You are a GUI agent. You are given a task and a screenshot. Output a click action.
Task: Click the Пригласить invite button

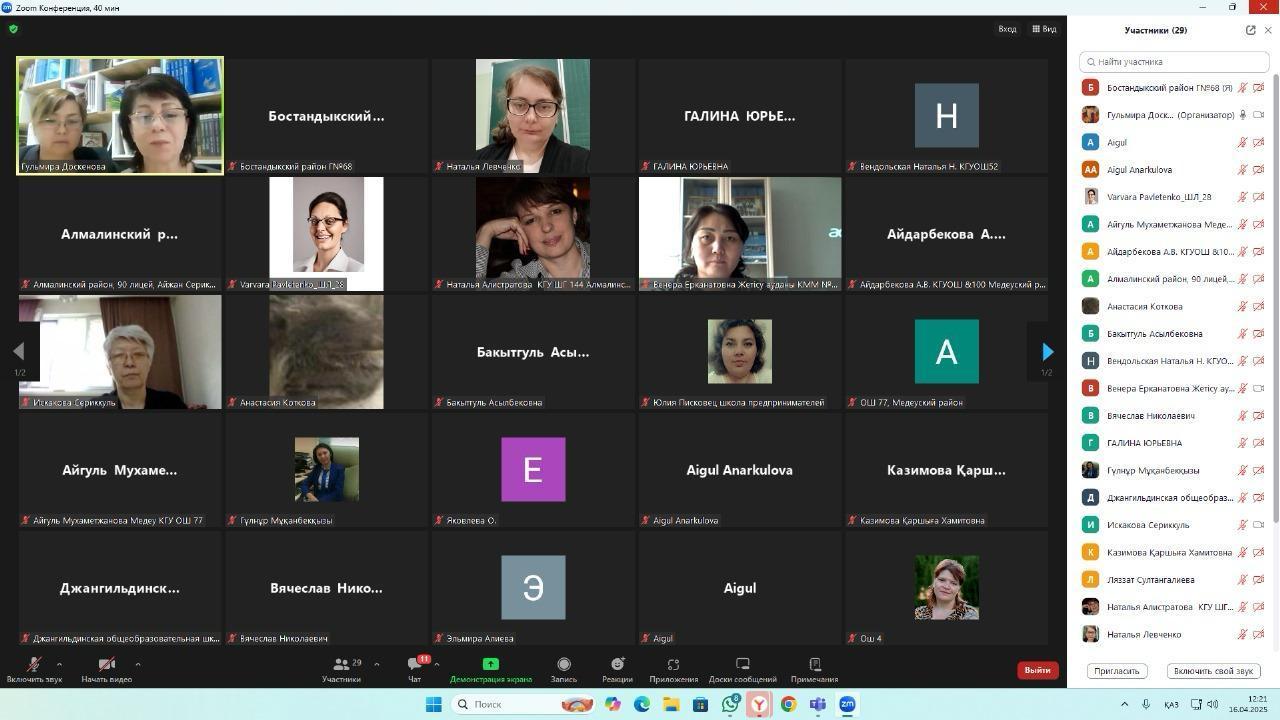[1116, 671]
